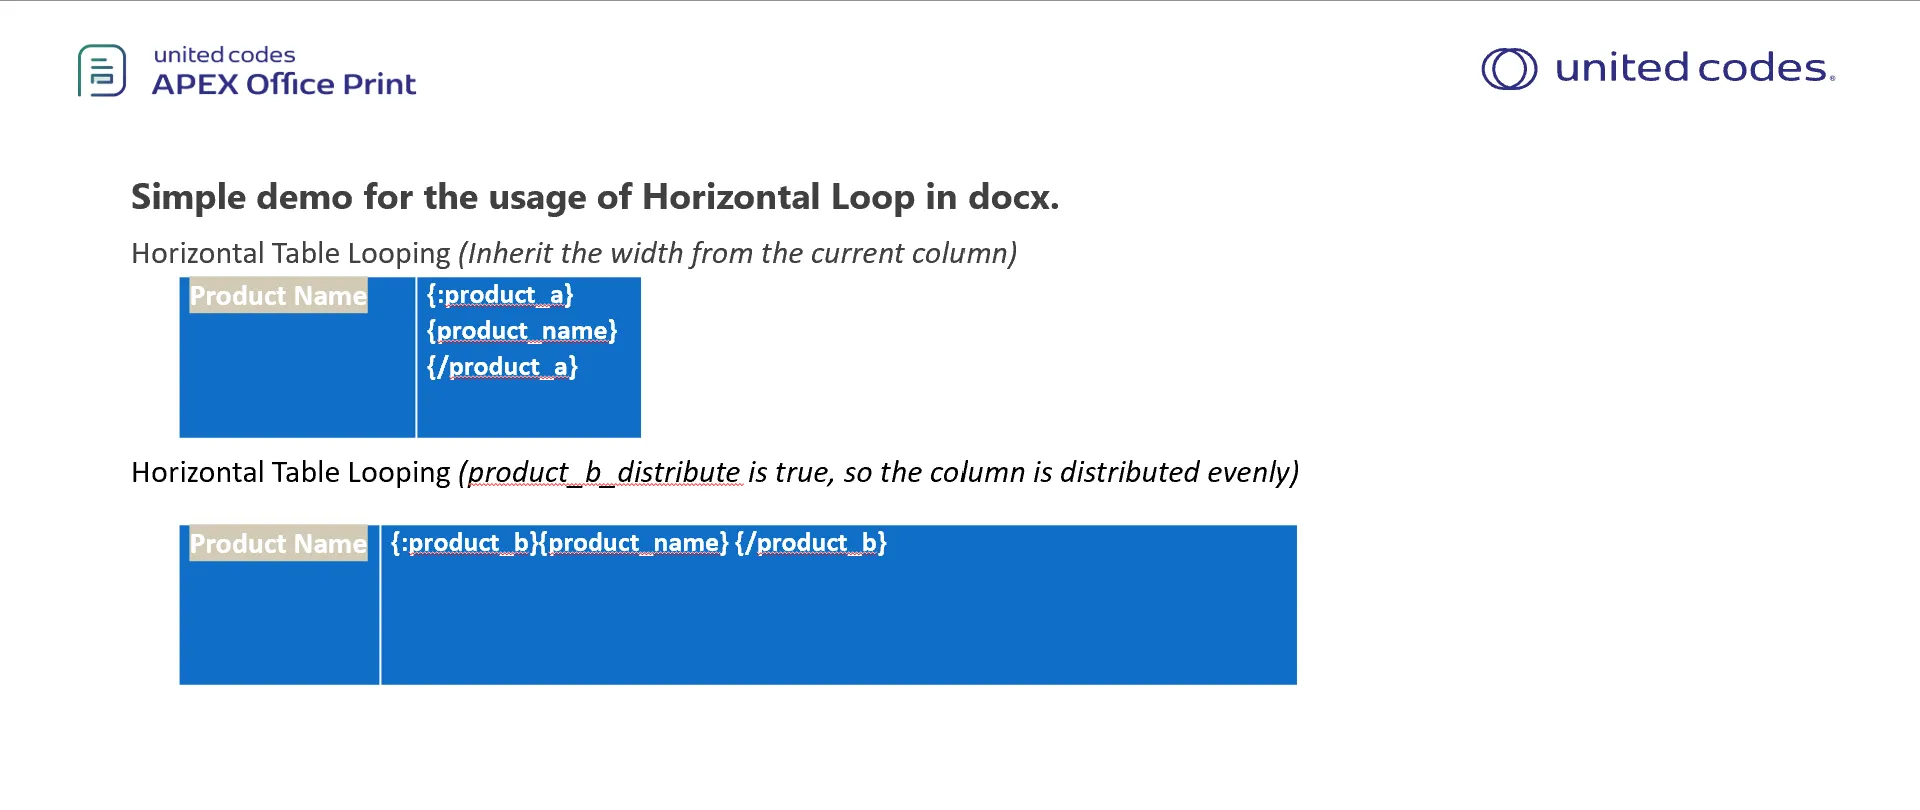
Task: Click the {/product_a} closing tag
Action: click(502, 367)
